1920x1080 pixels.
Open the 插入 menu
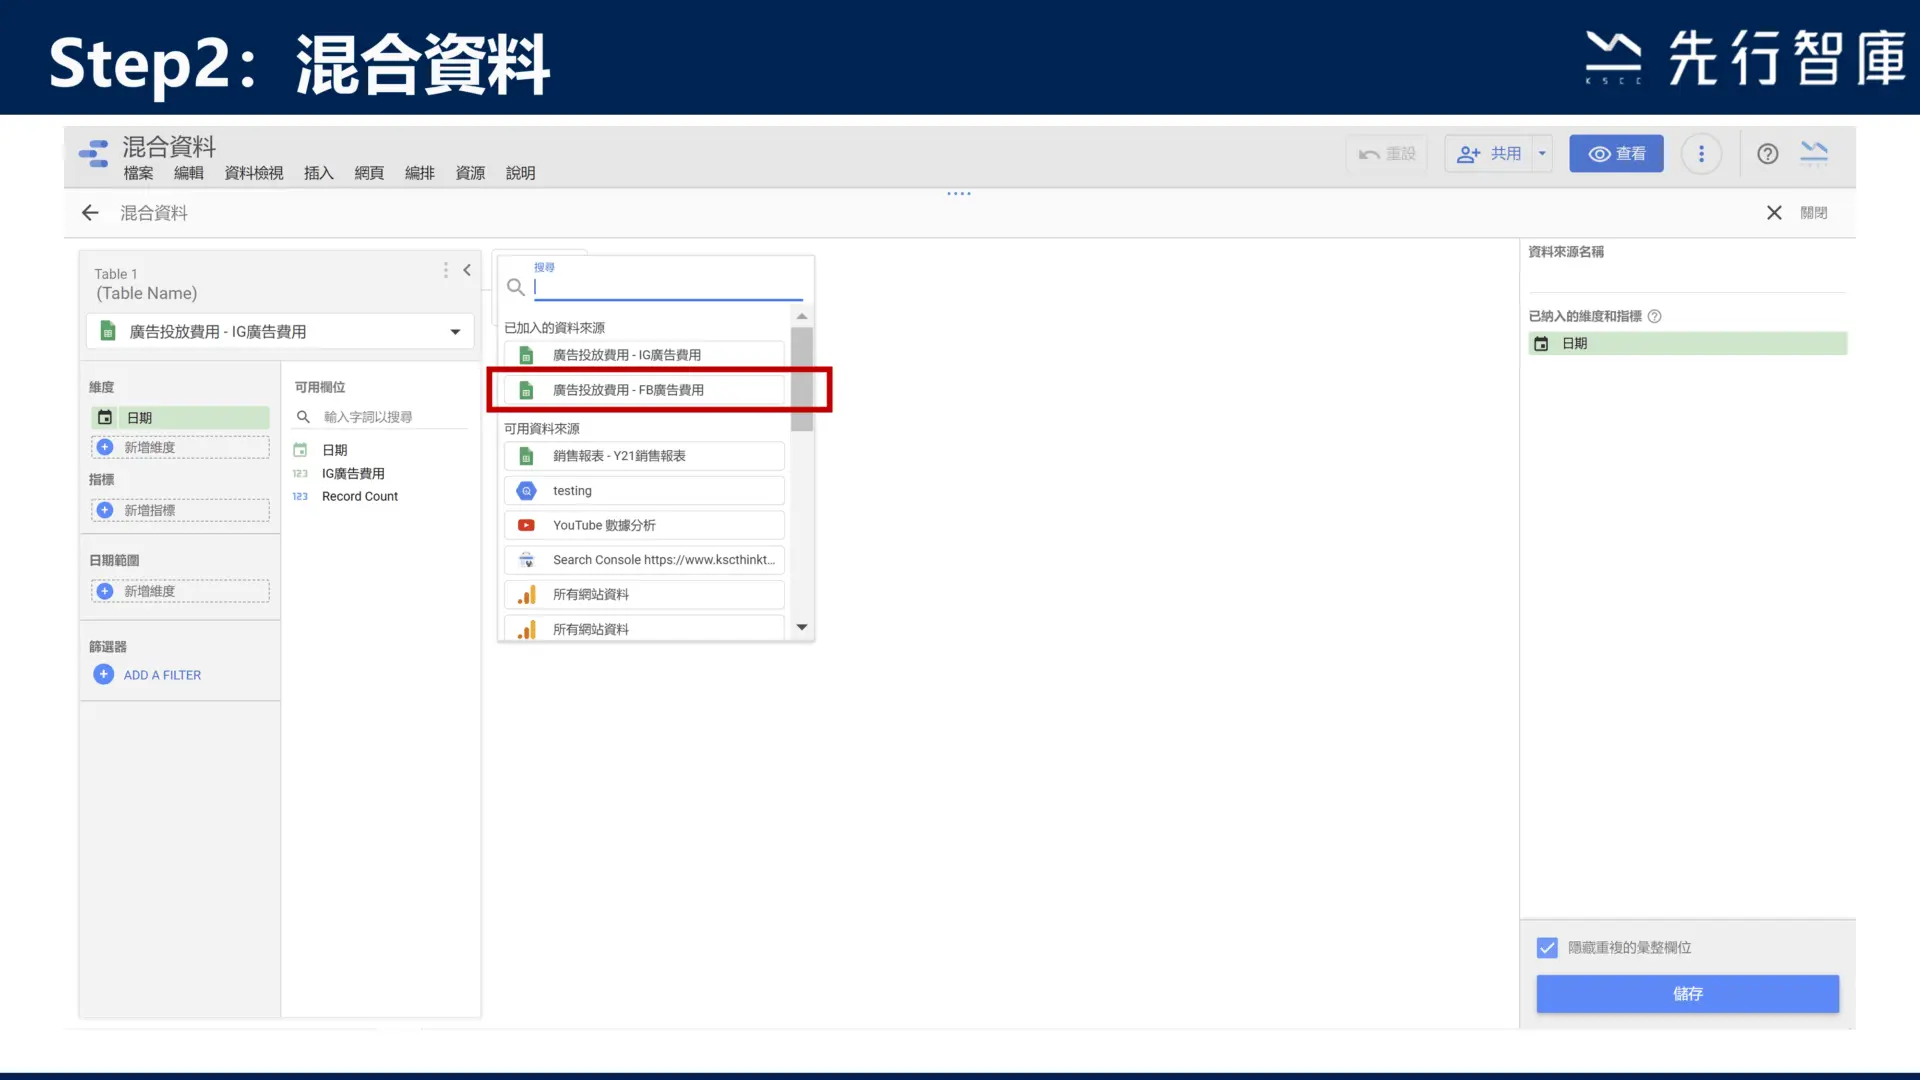tap(318, 173)
